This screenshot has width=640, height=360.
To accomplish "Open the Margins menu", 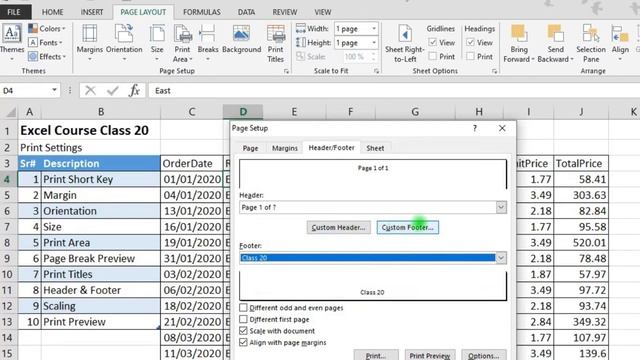I will 89,42.
